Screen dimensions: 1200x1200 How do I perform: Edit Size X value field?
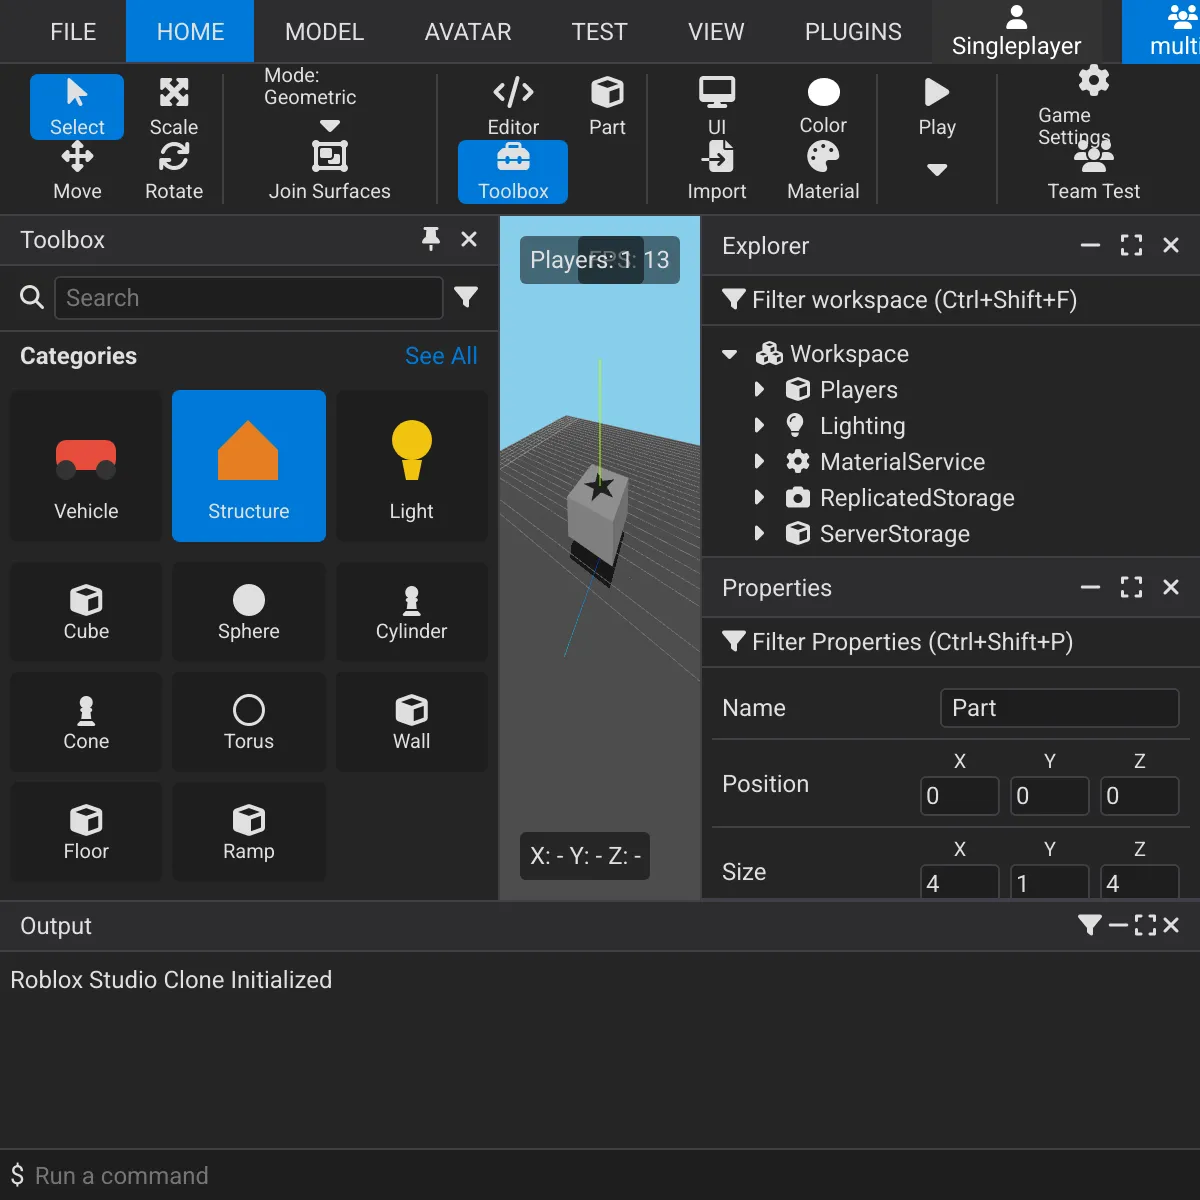tap(960, 882)
